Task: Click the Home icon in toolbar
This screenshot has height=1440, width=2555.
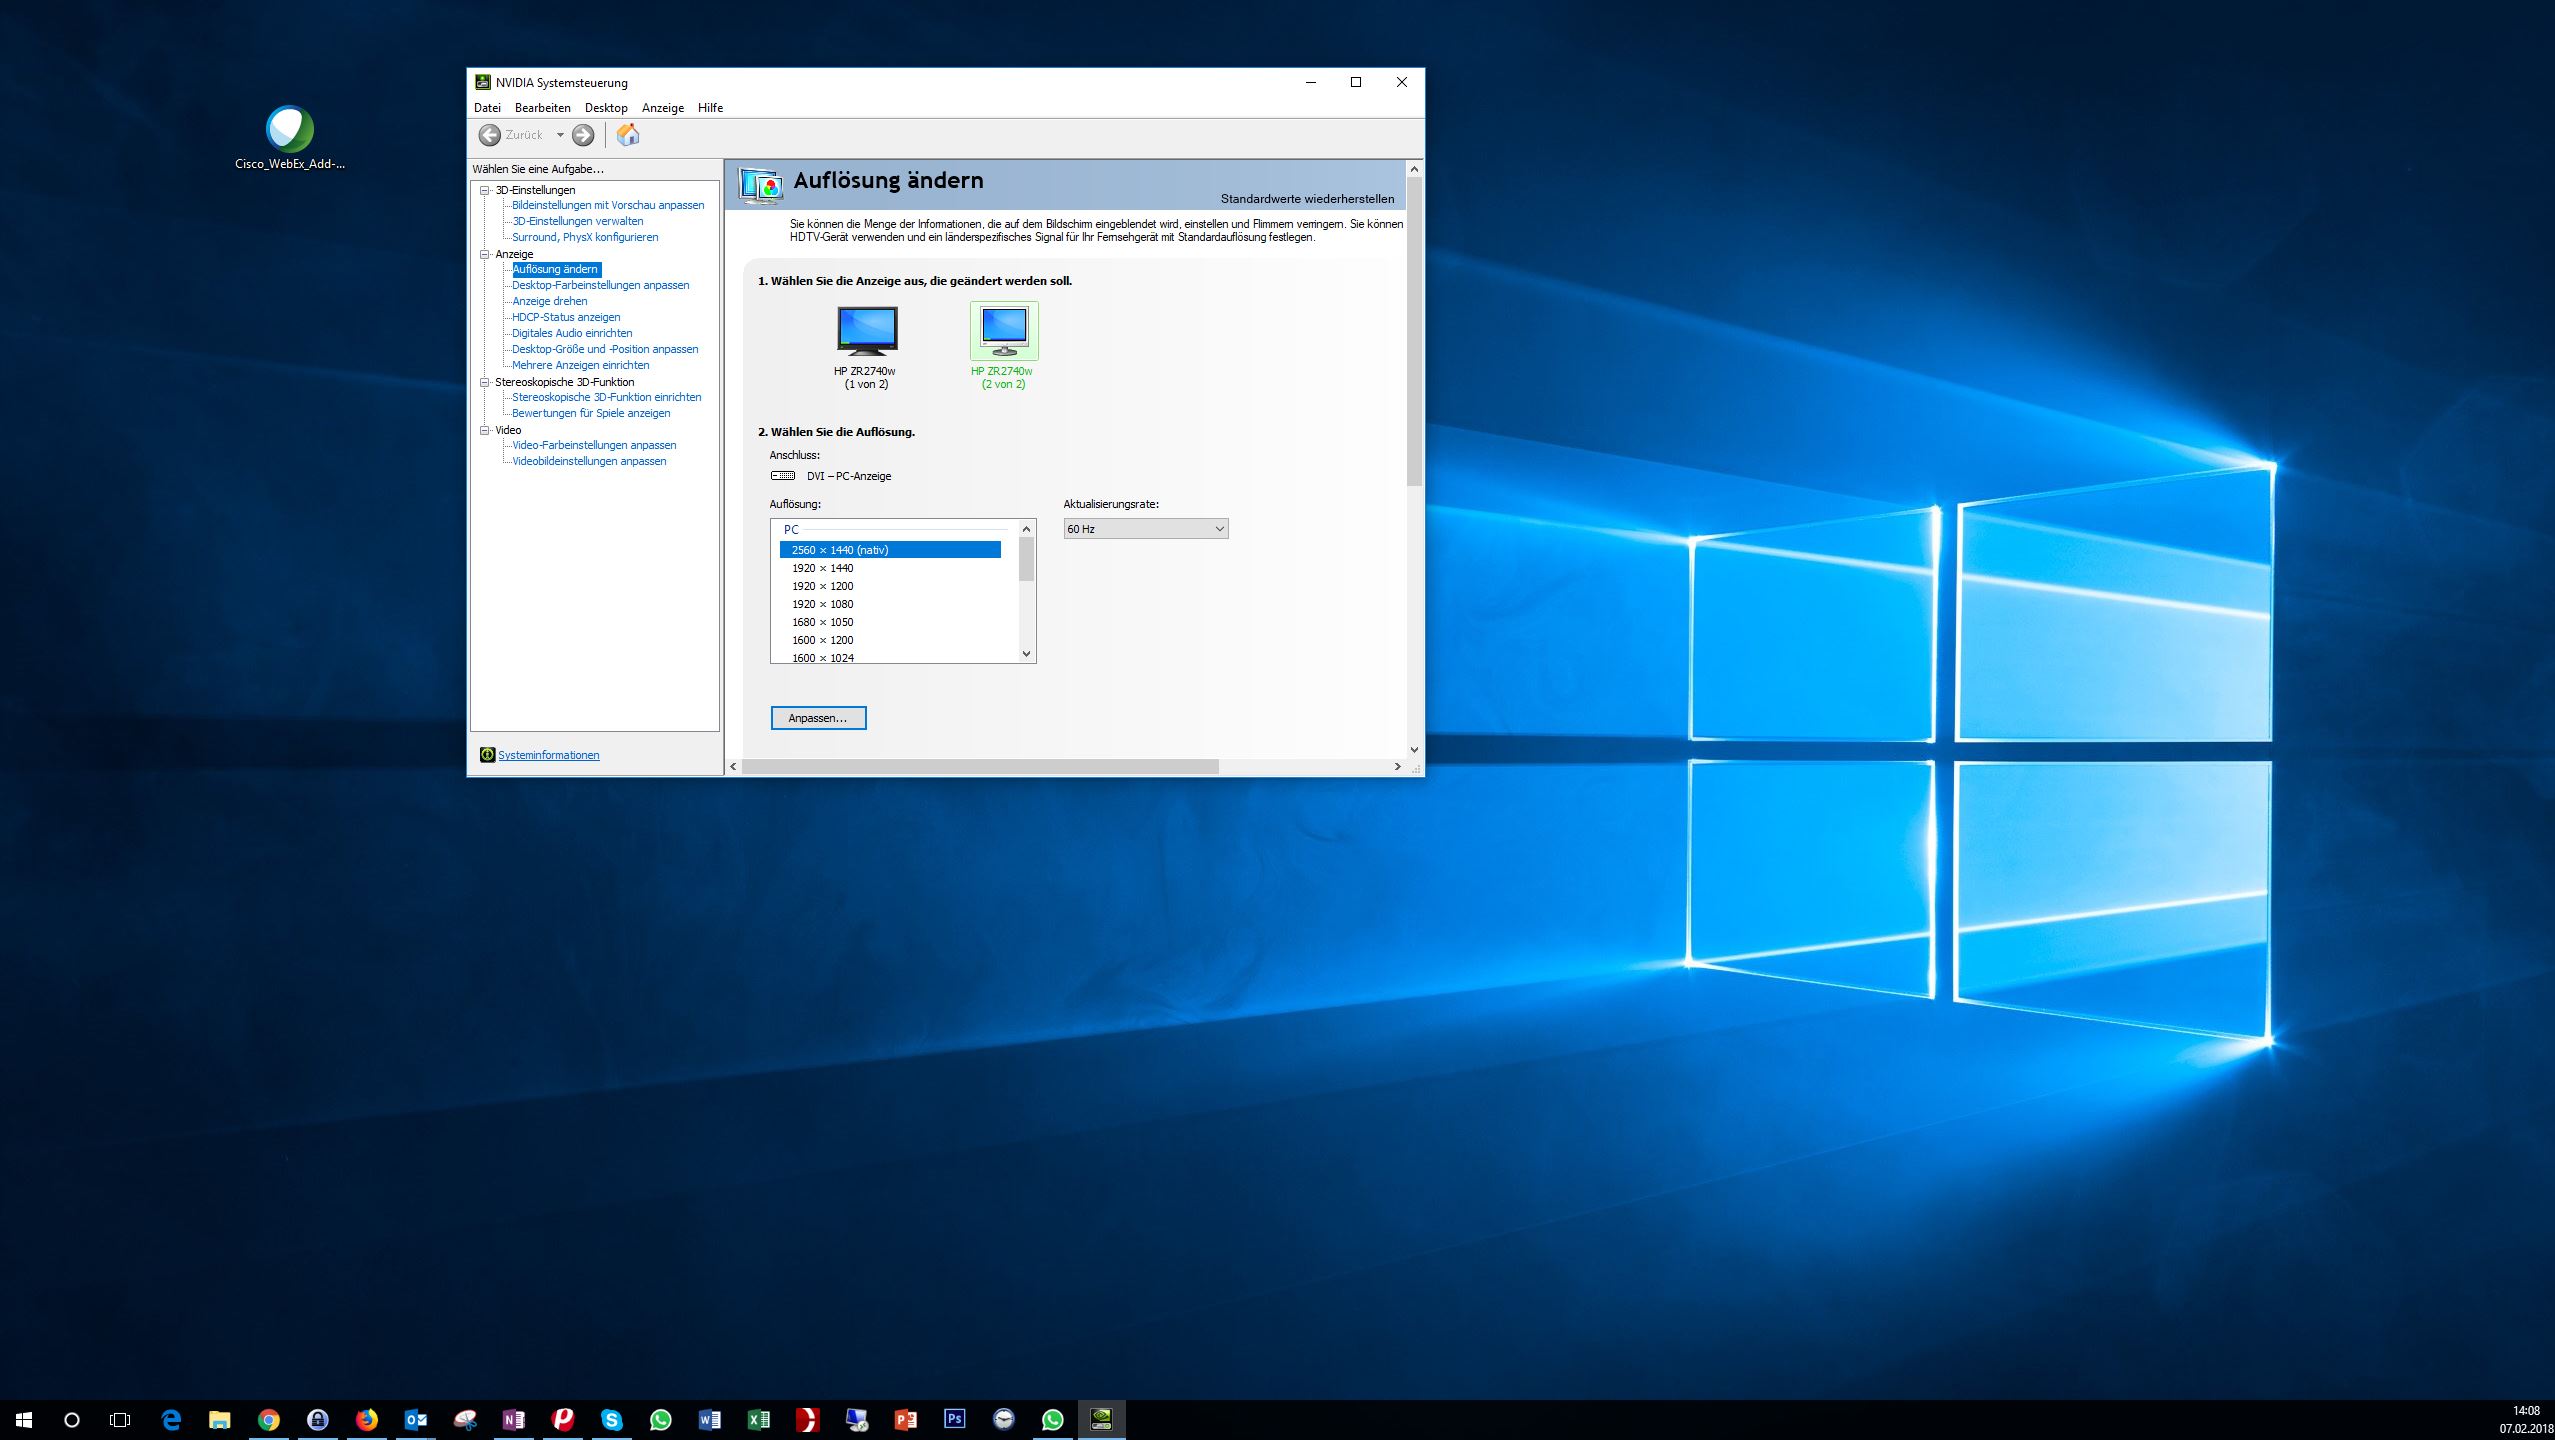Action: pyautogui.click(x=628, y=135)
